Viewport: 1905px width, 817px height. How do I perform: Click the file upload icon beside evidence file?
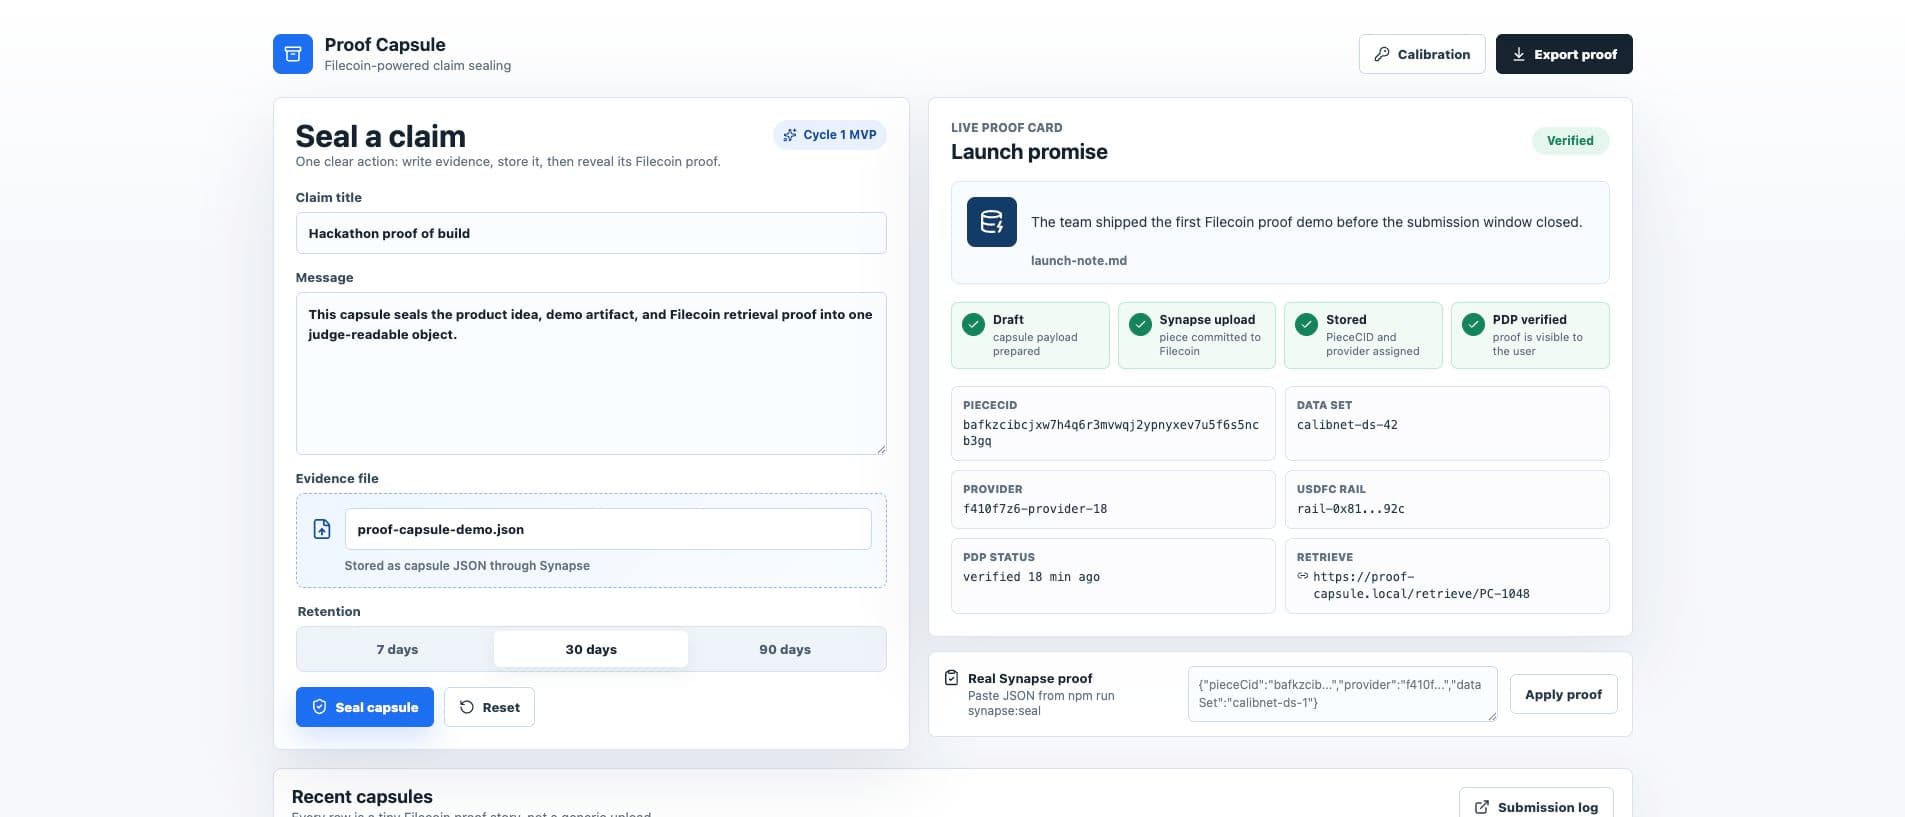(322, 529)
